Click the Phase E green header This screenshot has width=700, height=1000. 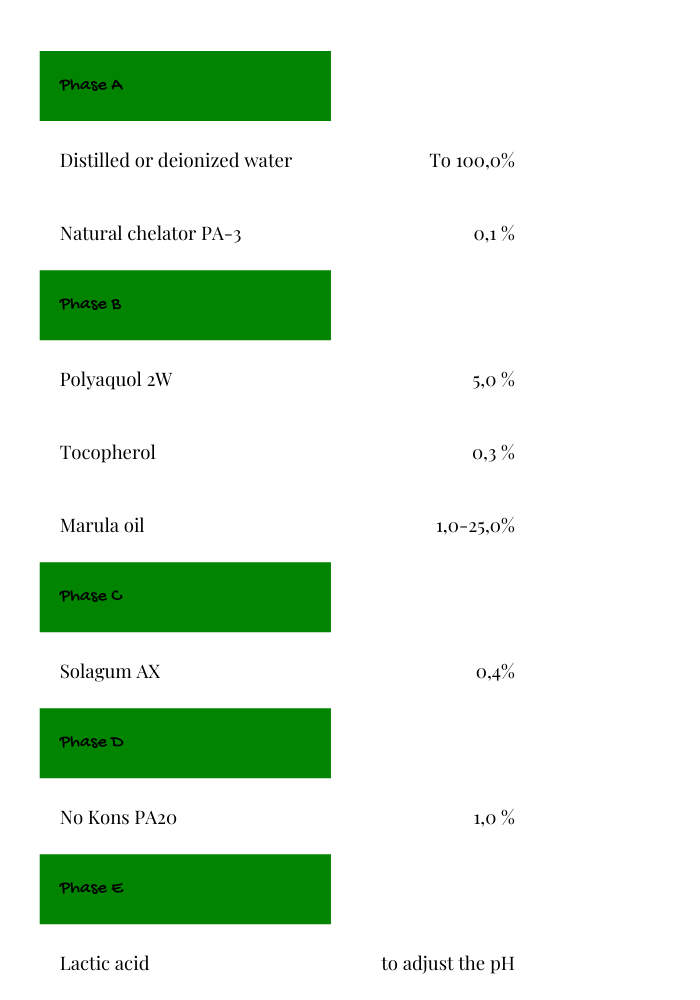185,889
